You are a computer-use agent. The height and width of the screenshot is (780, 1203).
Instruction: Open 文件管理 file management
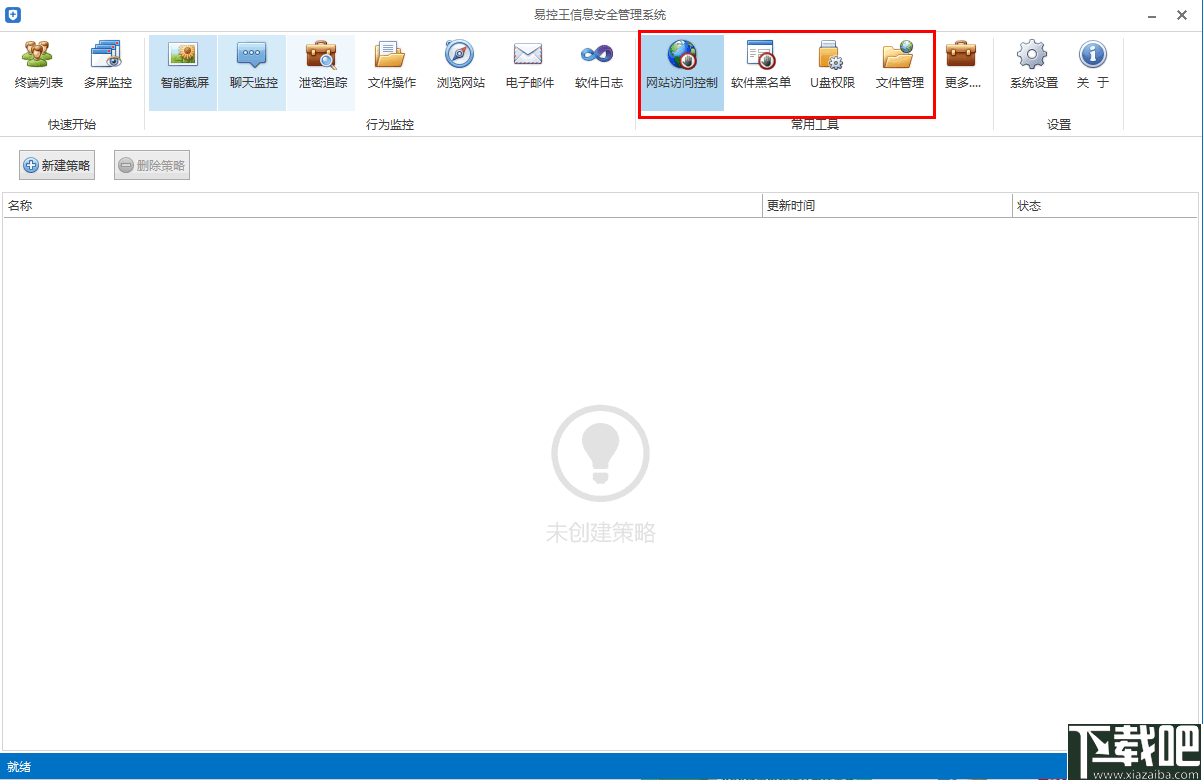coord(899,66)
